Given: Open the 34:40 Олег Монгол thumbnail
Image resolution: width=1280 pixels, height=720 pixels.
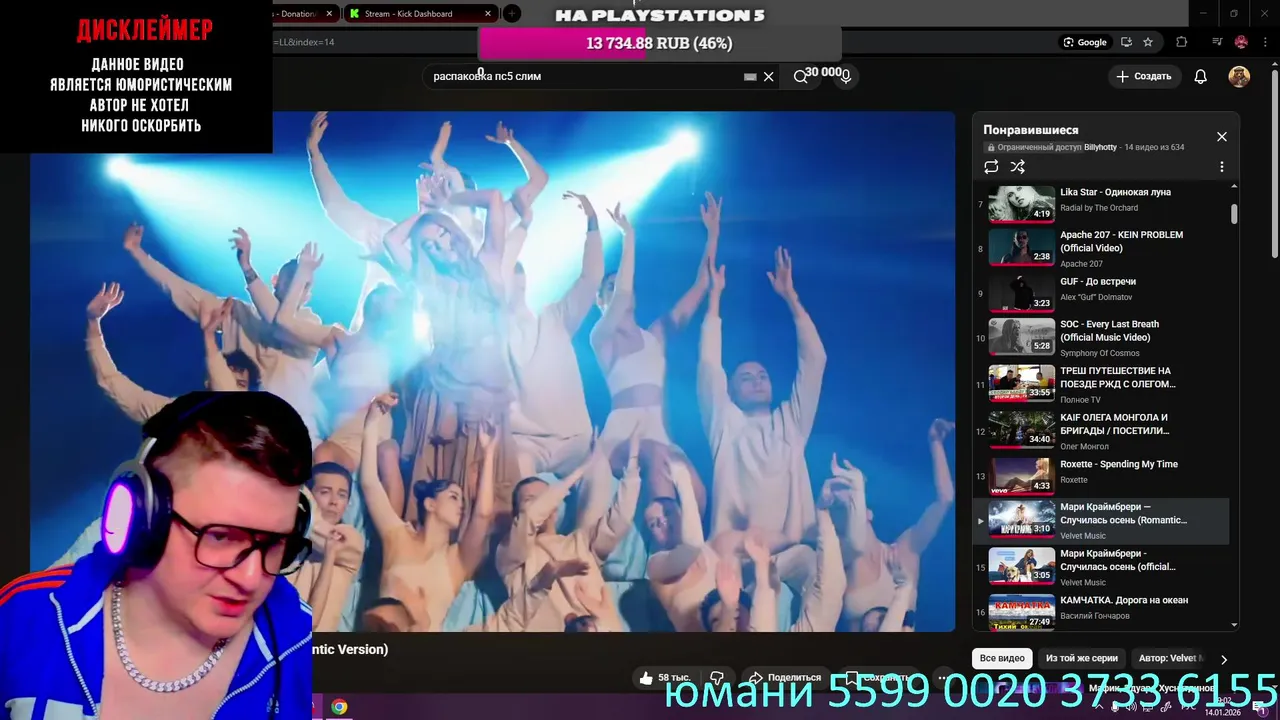Looking at the screenshot, I should coord(1022,430).
